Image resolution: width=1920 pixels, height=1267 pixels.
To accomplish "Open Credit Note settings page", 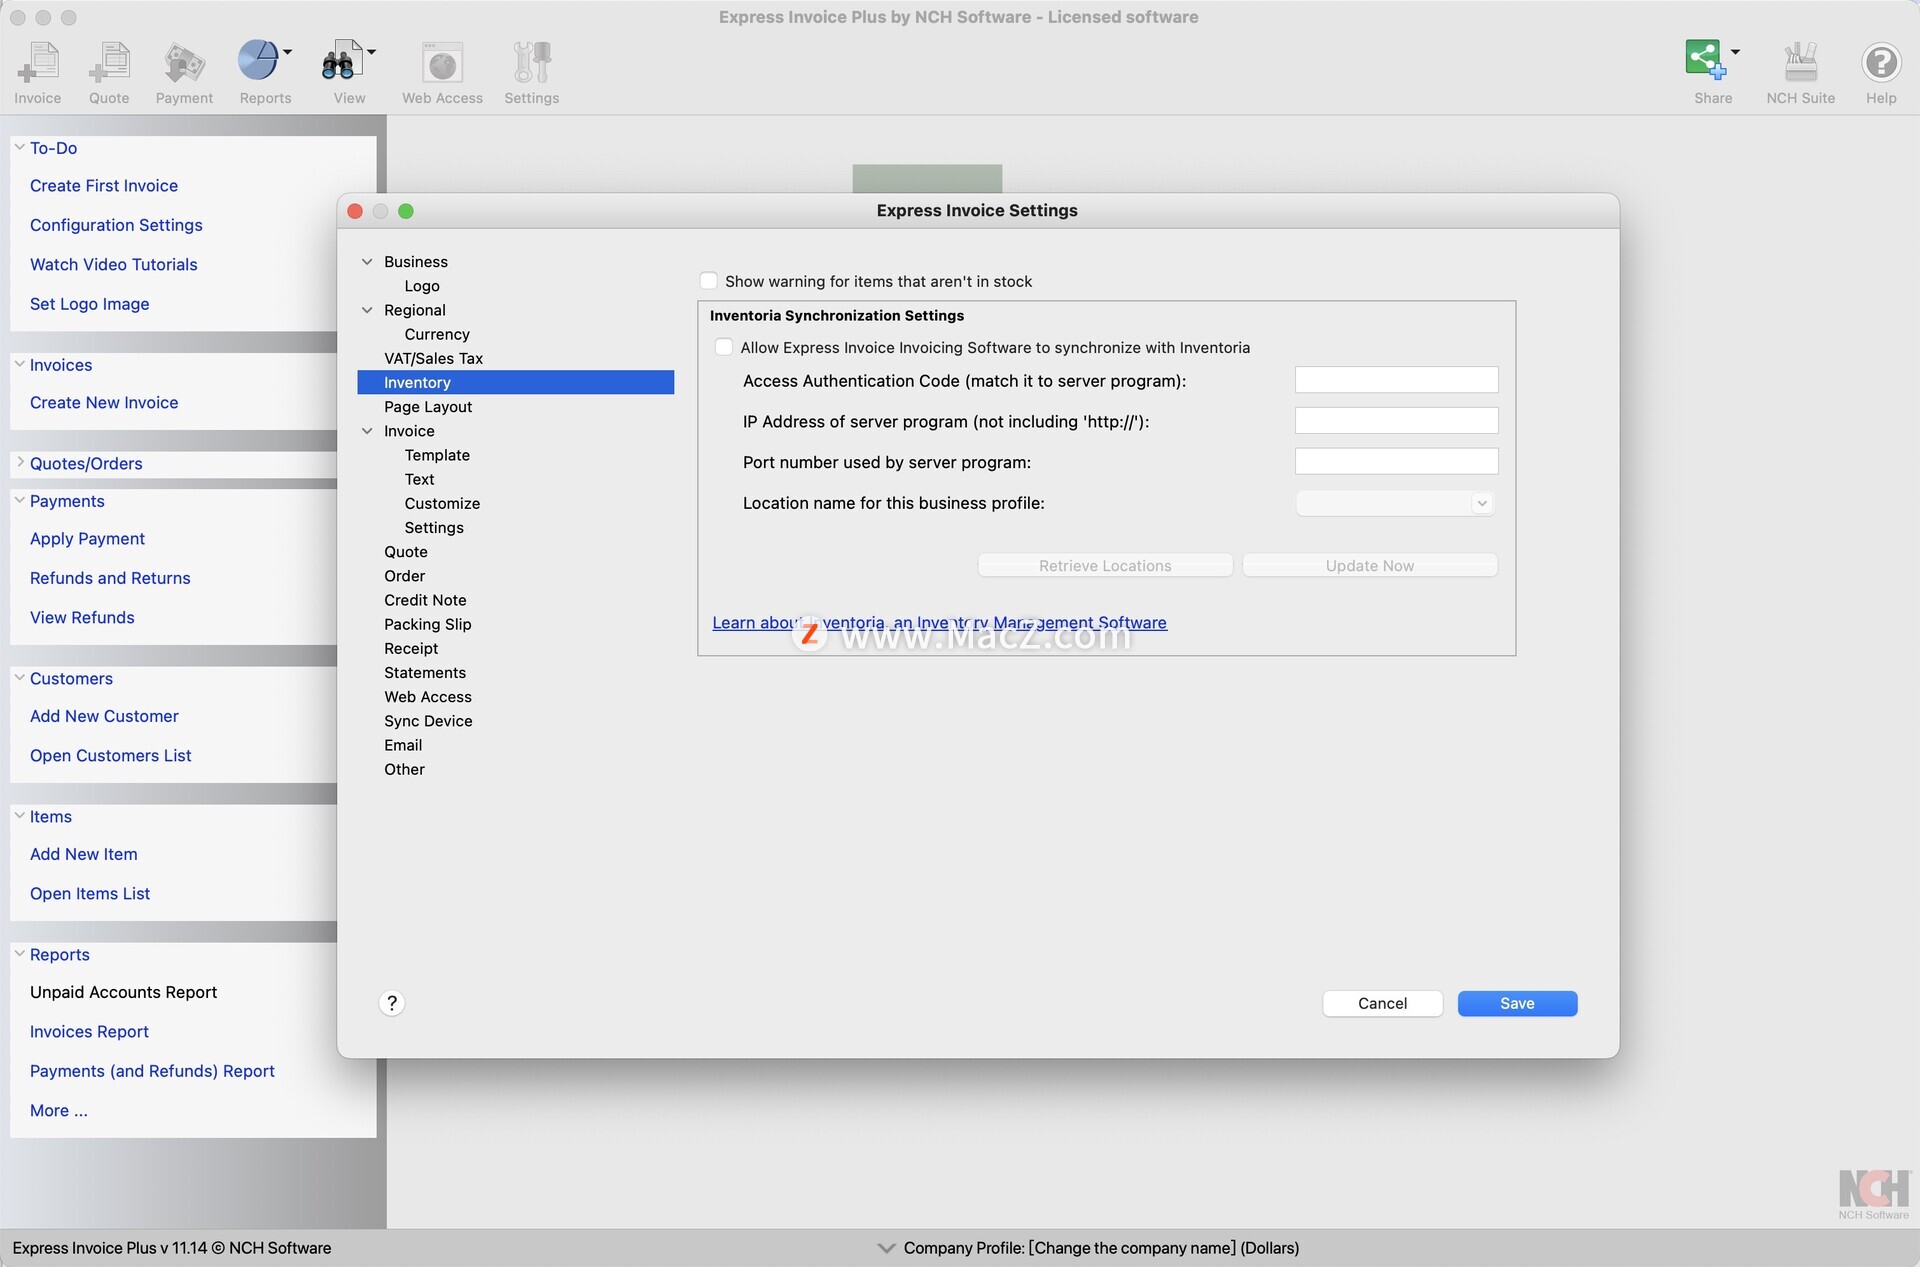I will pos(425,600).
